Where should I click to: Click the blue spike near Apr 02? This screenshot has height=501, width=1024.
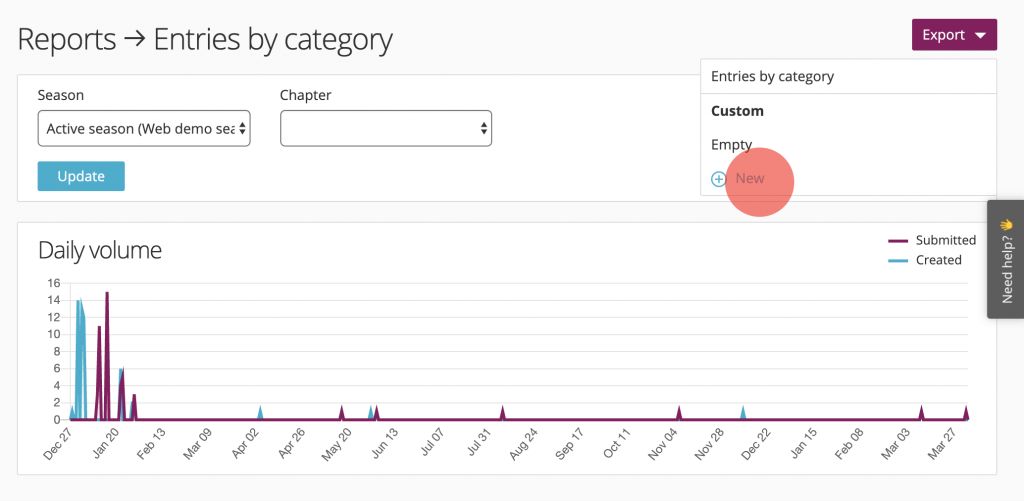tap(260, 410)
